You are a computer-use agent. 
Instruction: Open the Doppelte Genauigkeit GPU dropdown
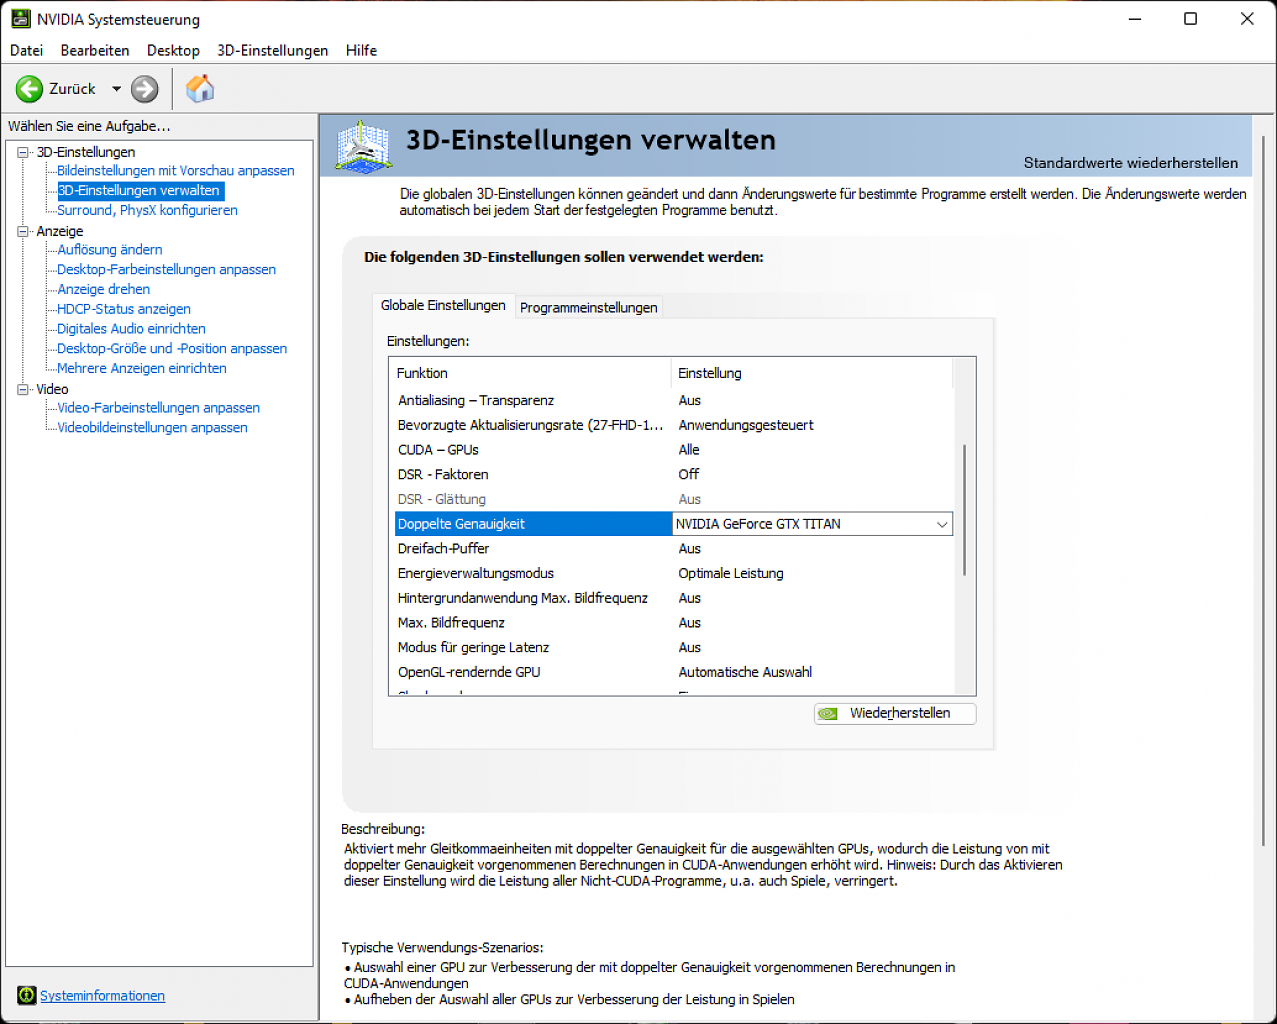(x=941, y=524)
